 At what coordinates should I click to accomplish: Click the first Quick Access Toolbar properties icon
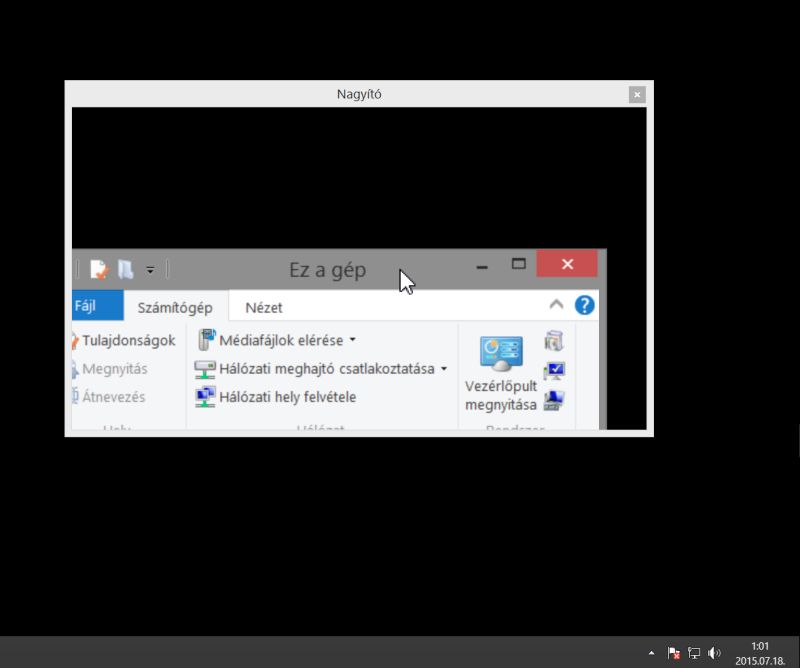(x=97, y=269)
